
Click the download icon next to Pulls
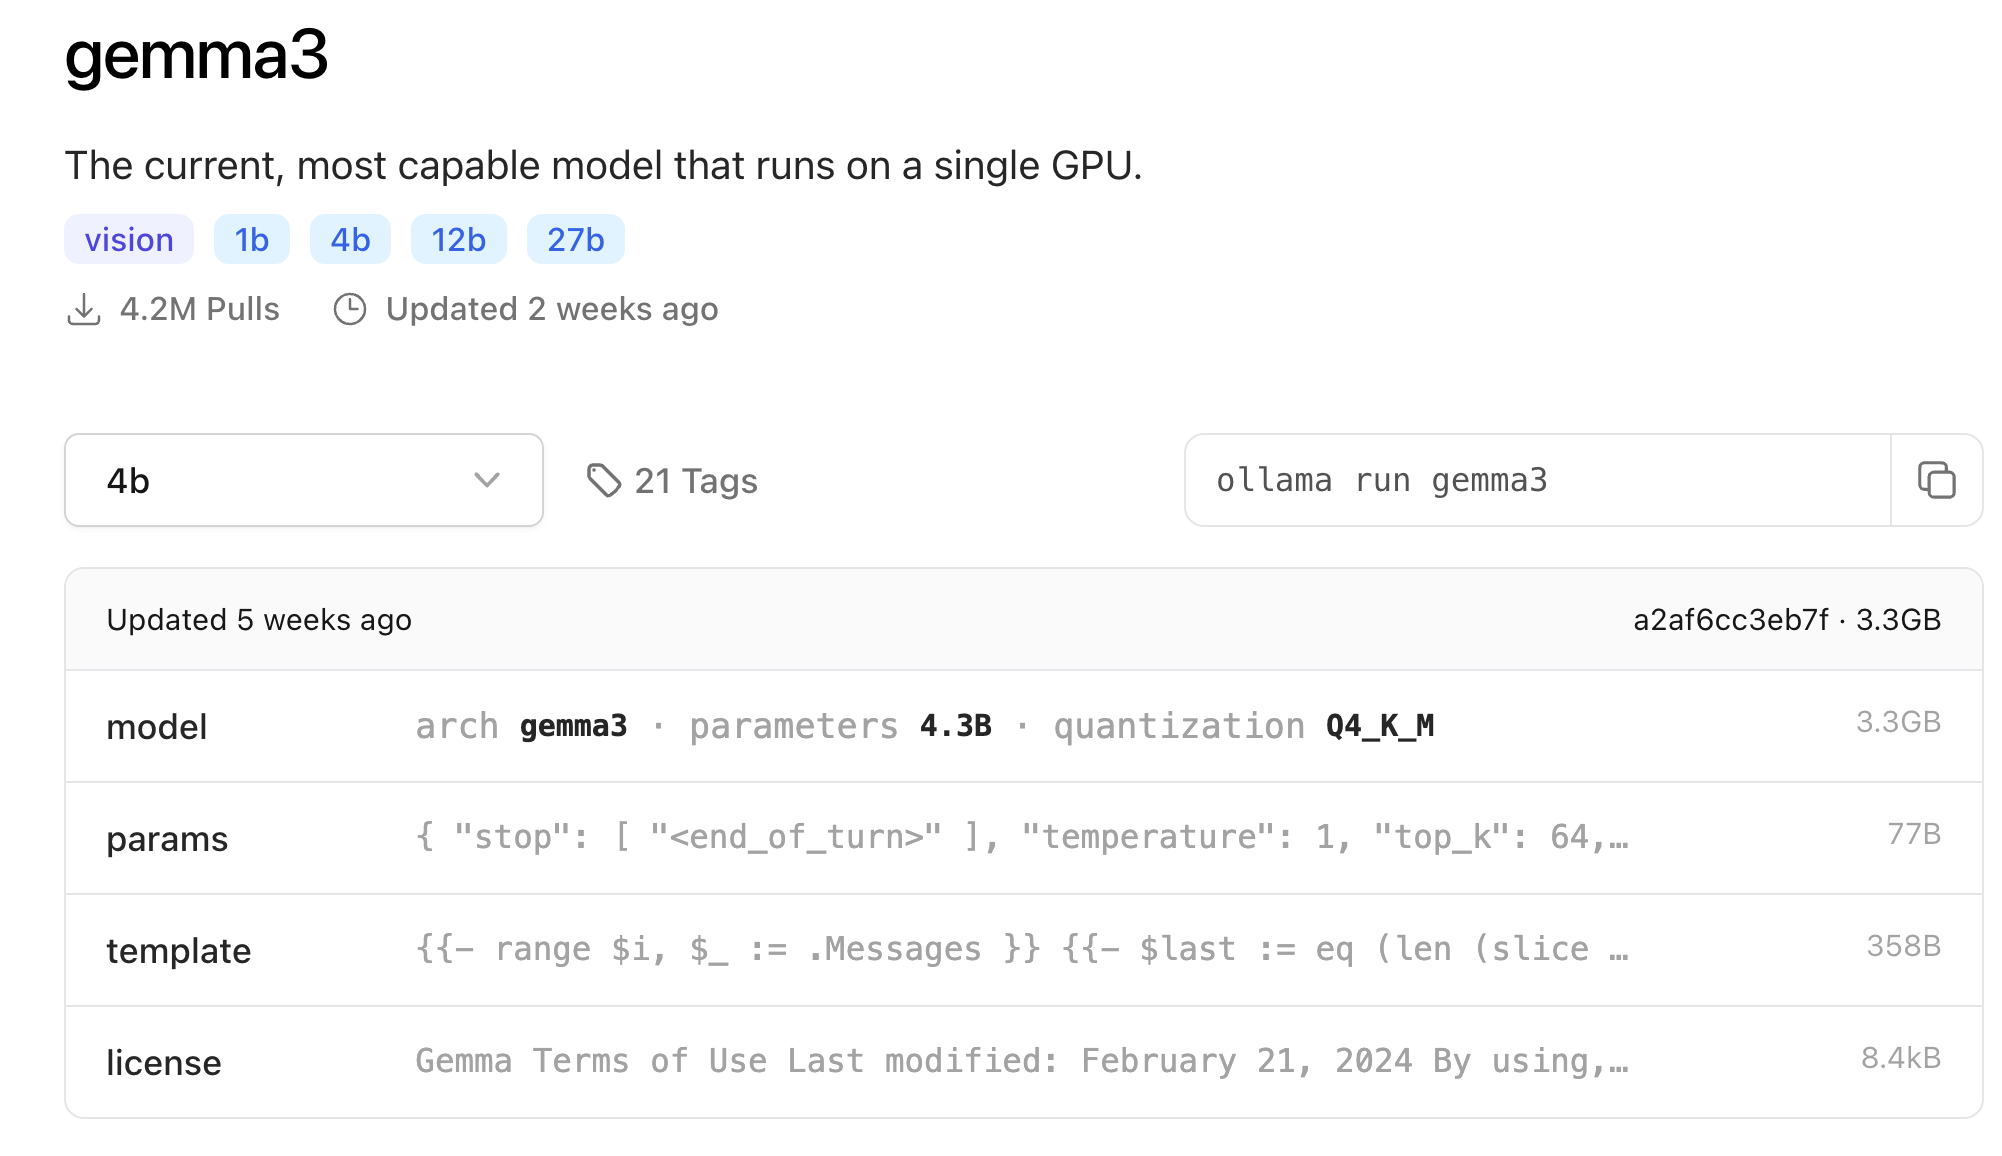tap(84, 310)
